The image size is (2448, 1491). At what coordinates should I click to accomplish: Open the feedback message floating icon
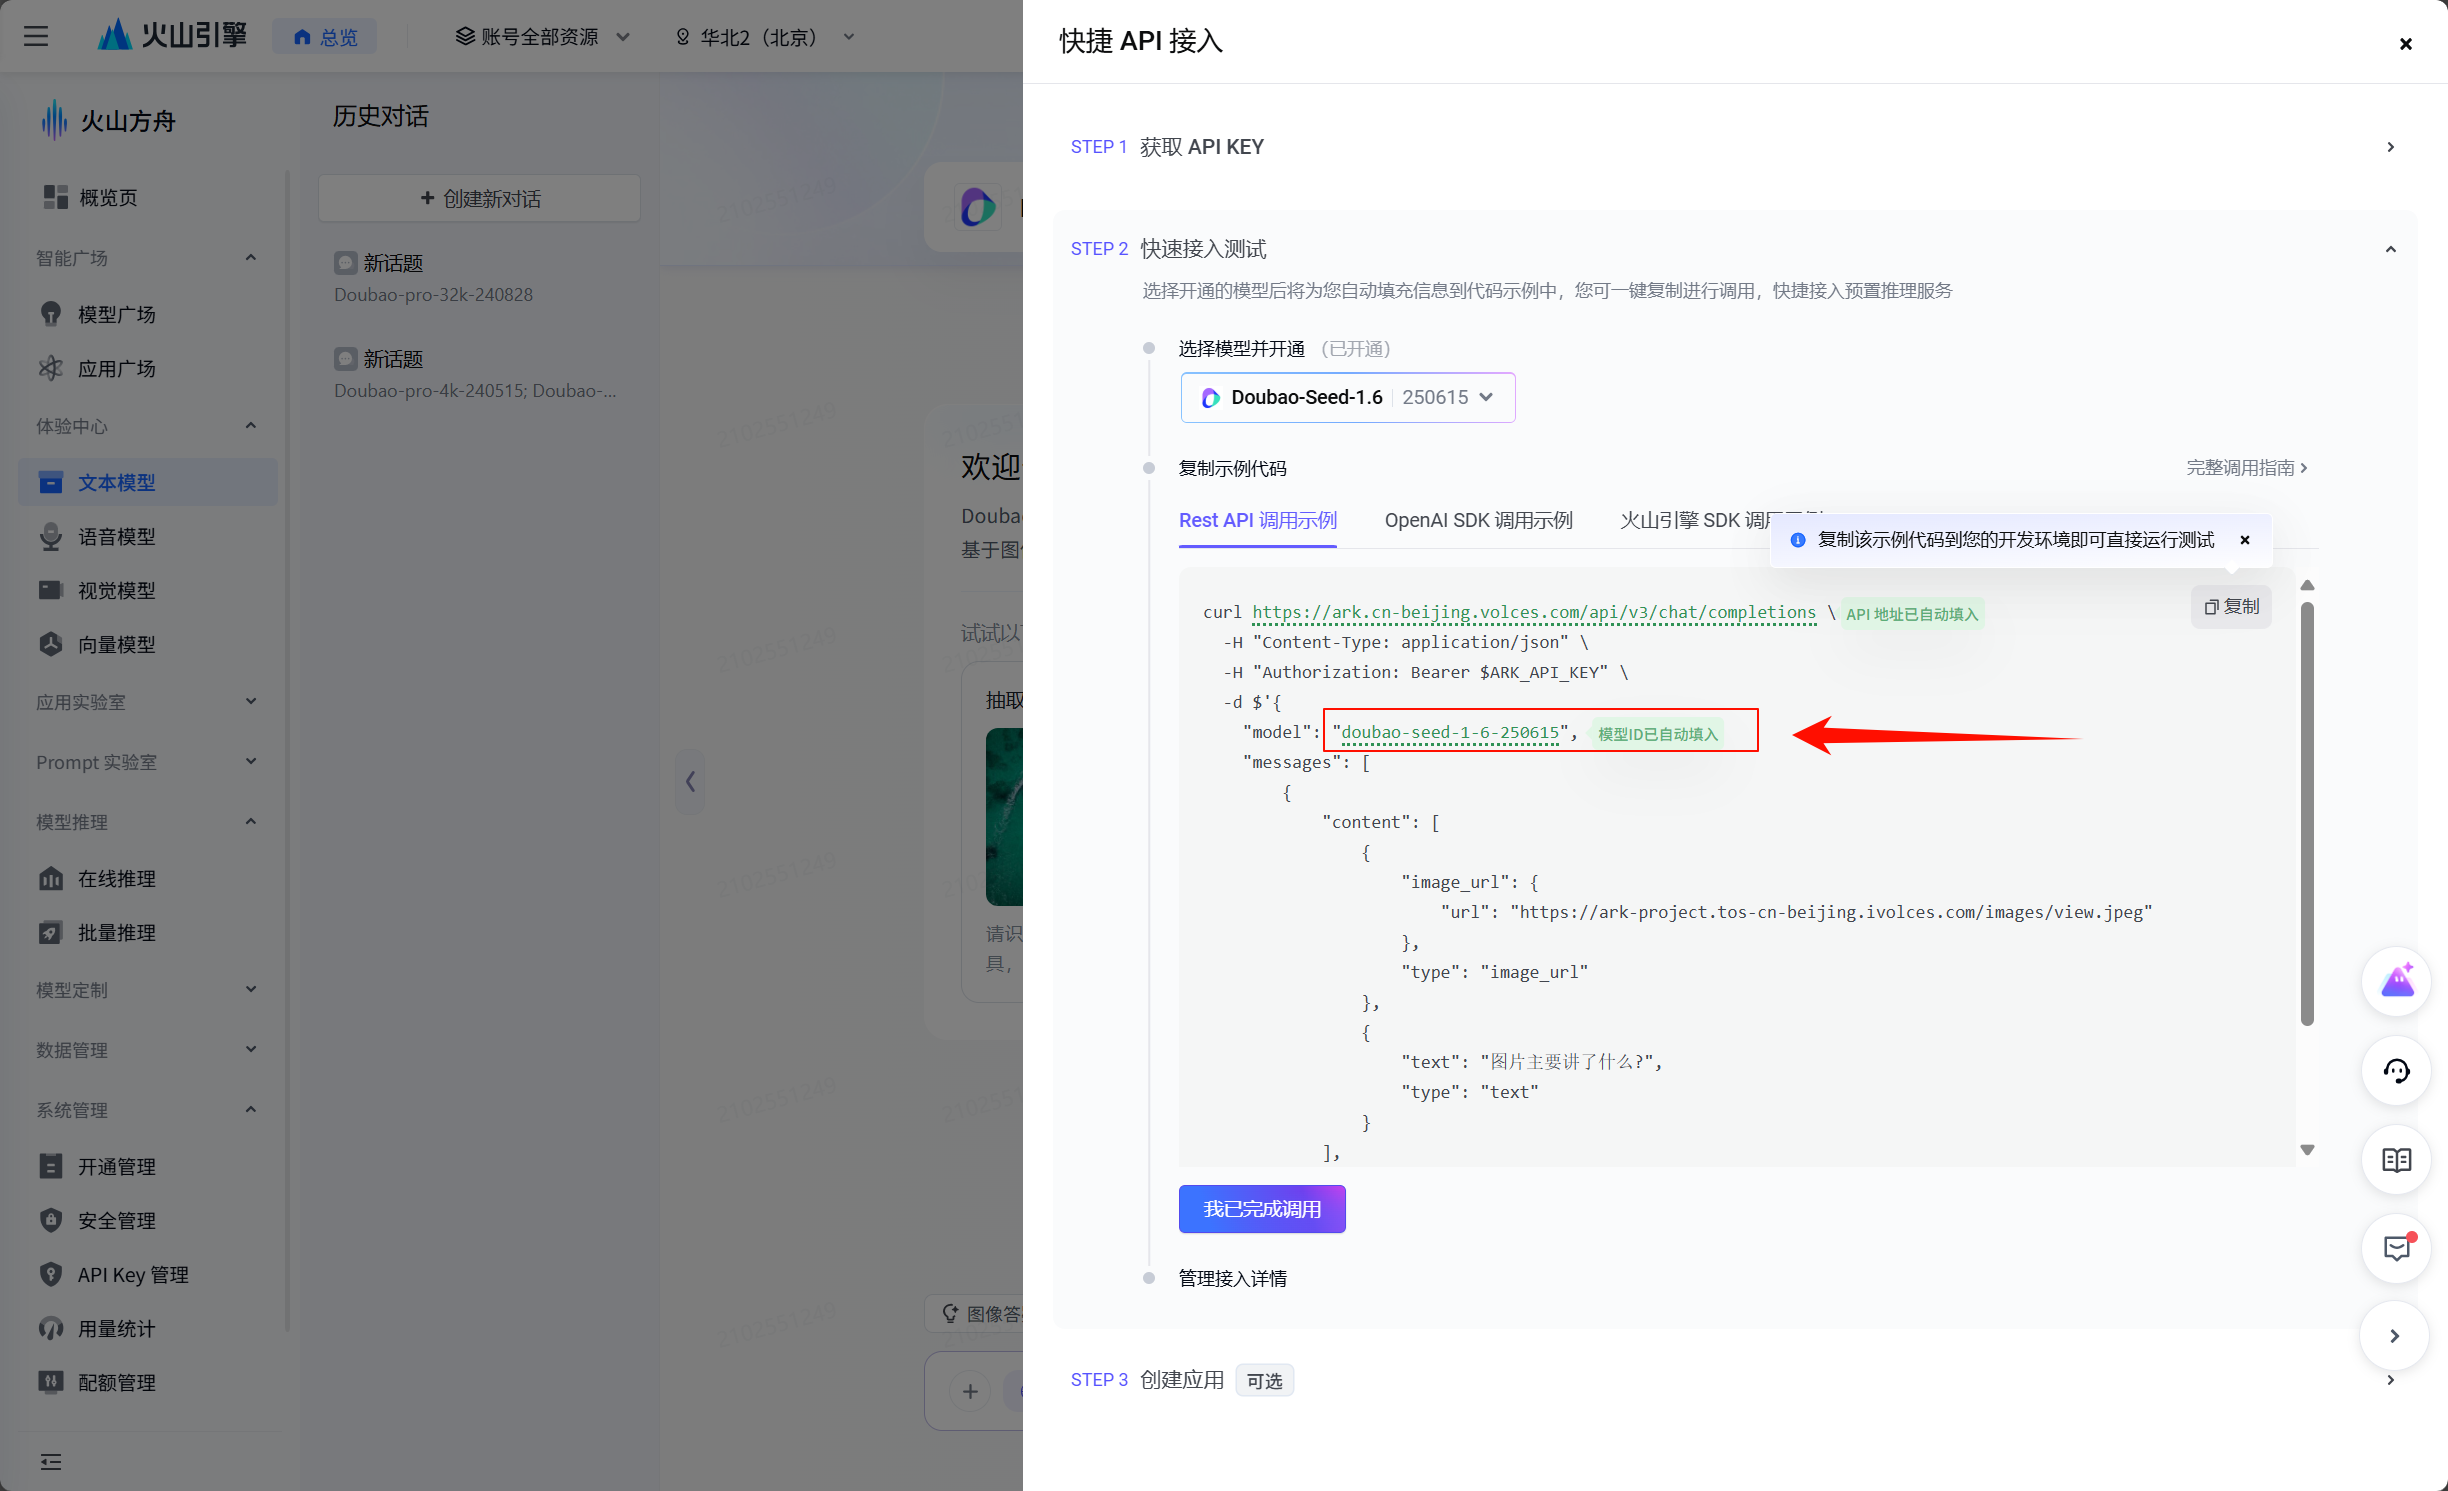tap(2396, 1248)
